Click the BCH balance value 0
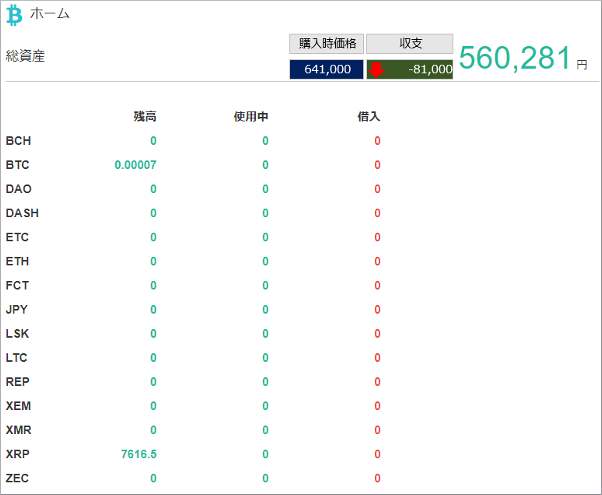Screen dimensions: 602x495 pyautogui.click(x=153, y=141)
